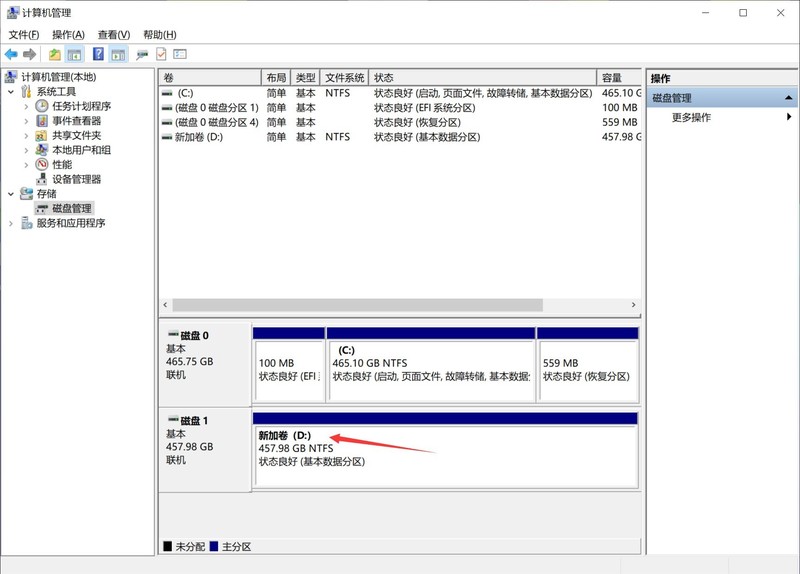Sort by Status (状态) column header

483,78
